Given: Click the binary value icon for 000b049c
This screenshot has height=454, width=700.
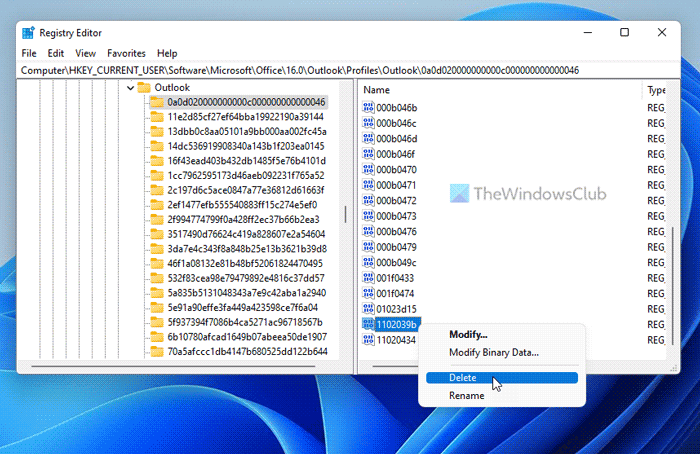Looking at the screenshot, I should point(368,262).
